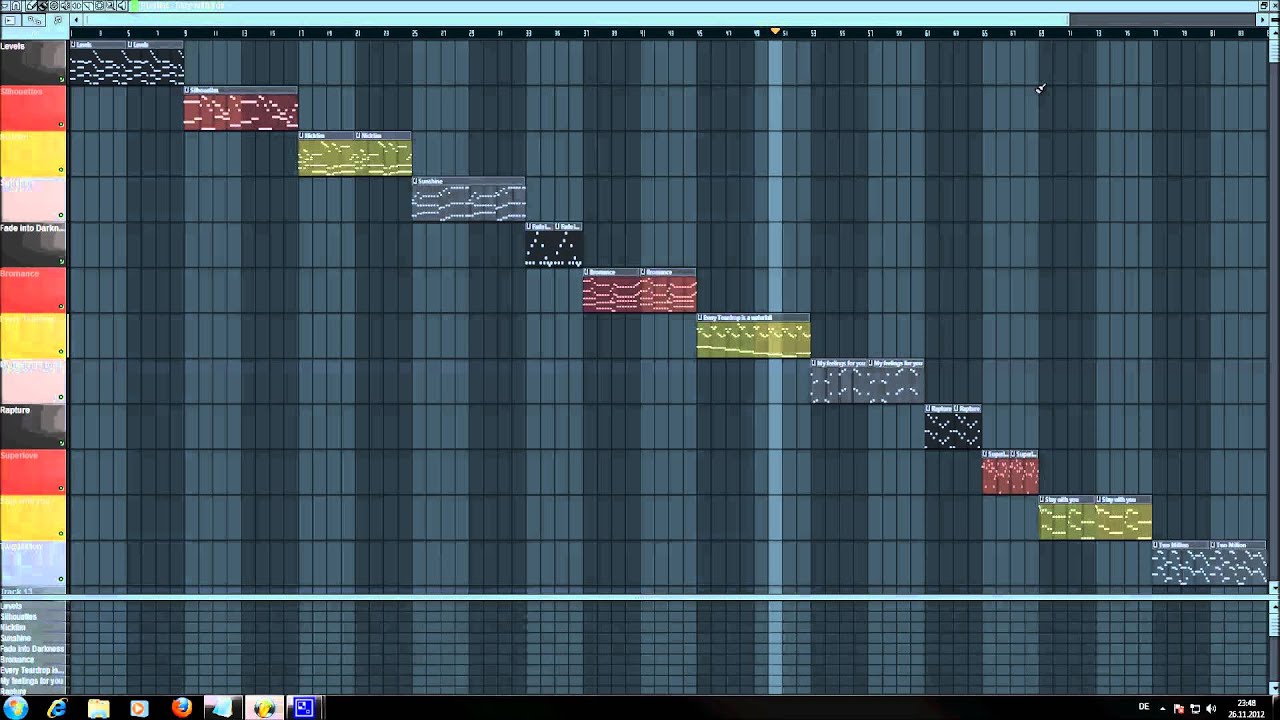This screenshot has height=720, width=1280.
Task: Click the orange playhead marker on the ruler
Action: click(x=775, y=32)
